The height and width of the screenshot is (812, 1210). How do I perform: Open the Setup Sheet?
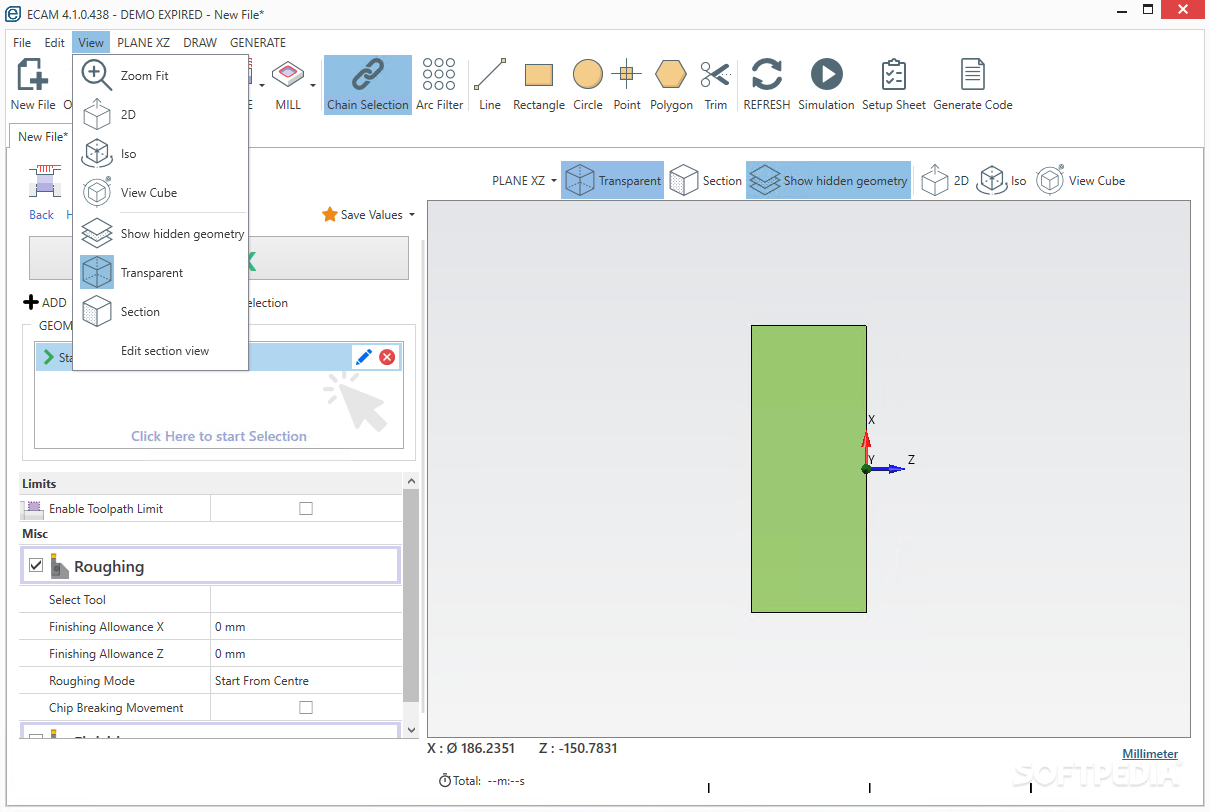point(894,84)
